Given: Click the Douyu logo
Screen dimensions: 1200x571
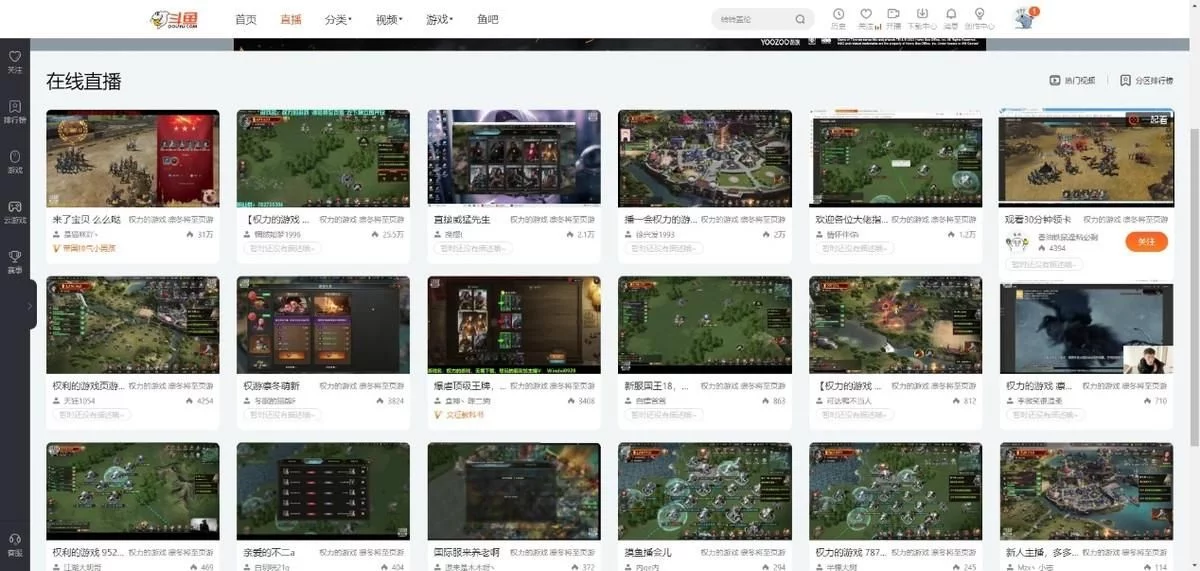Looking at the screenshot, I should pyautogui.click(x=173, y=19).
